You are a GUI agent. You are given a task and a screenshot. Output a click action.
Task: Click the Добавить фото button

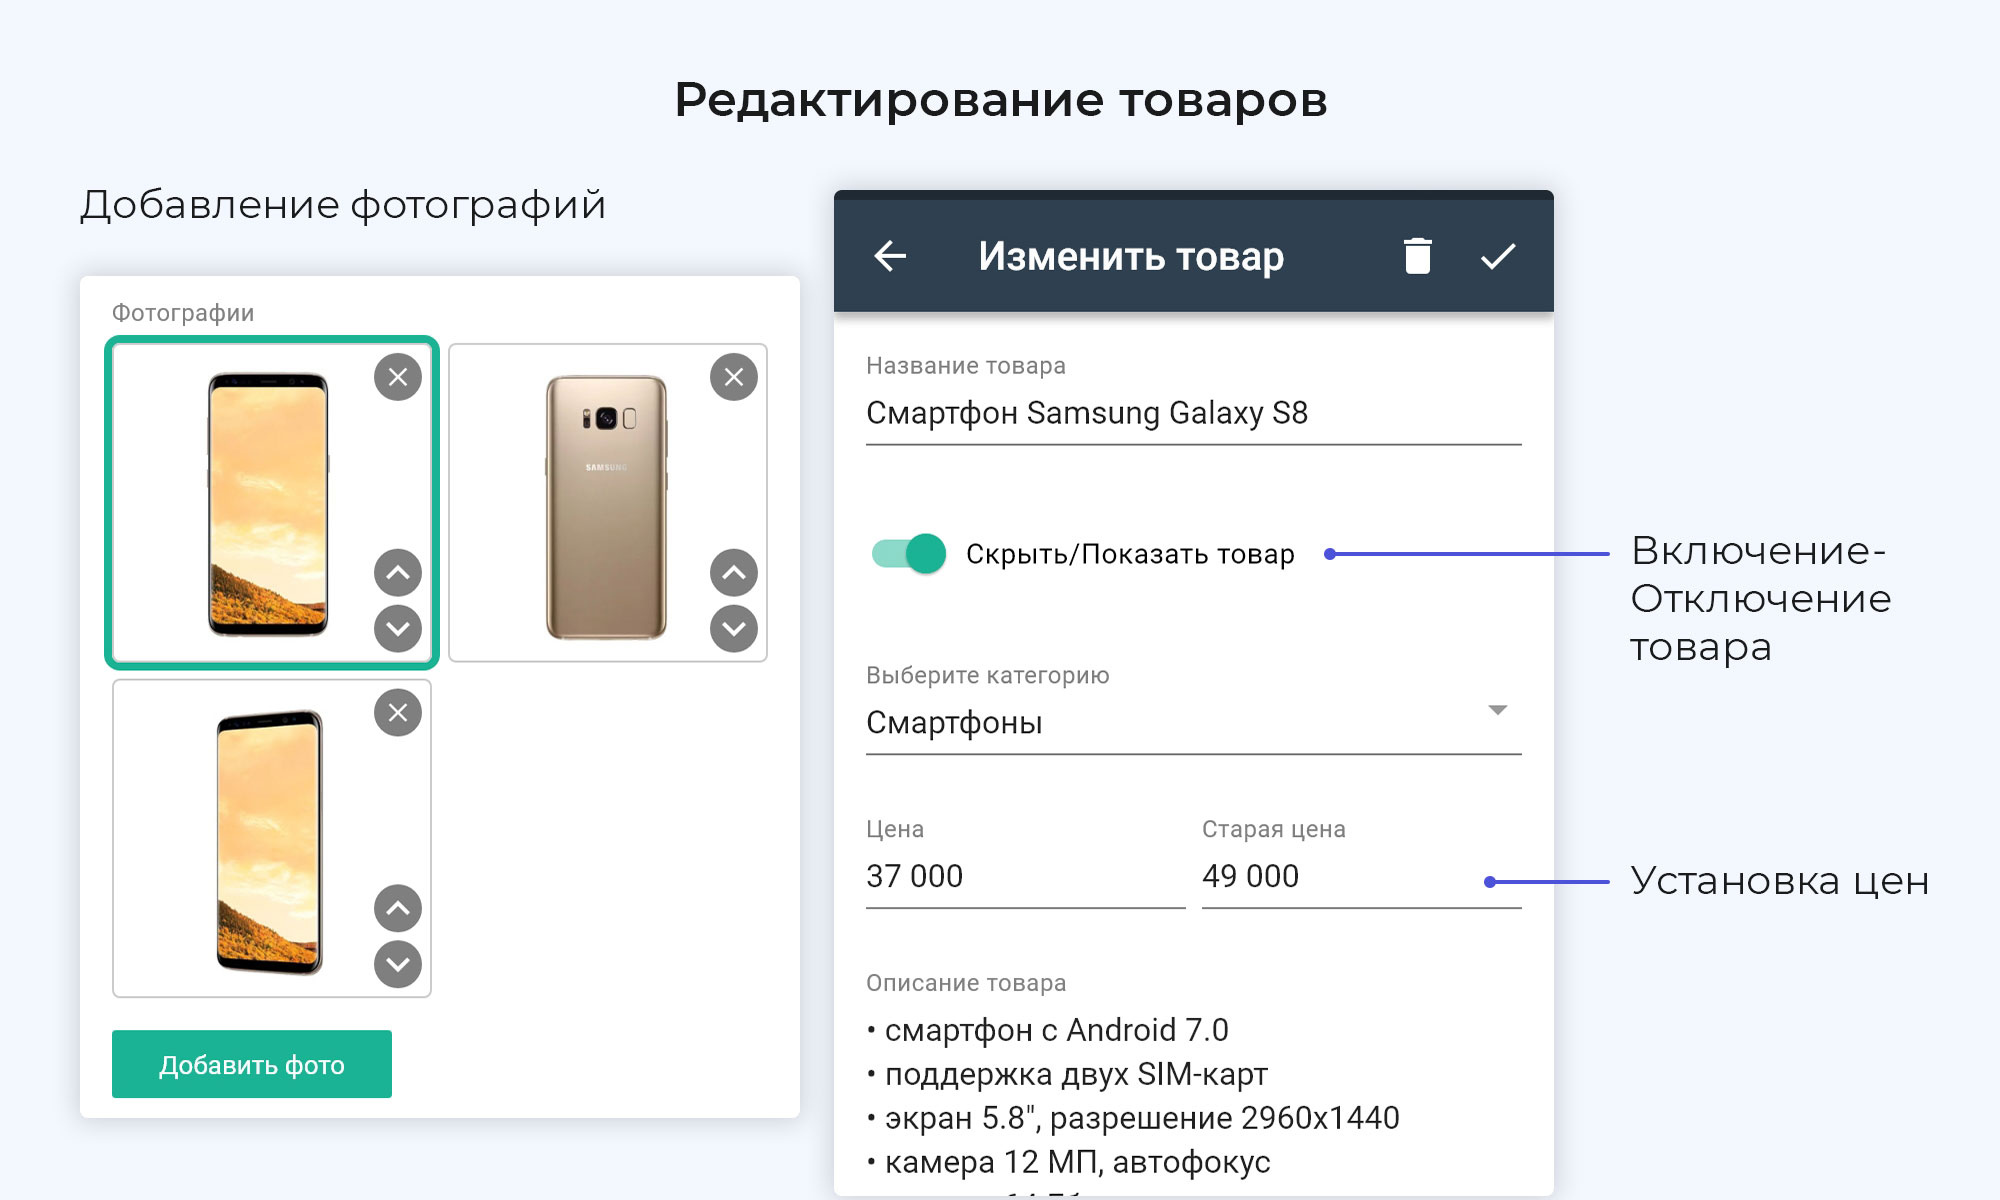click(x=252, y=1064)
